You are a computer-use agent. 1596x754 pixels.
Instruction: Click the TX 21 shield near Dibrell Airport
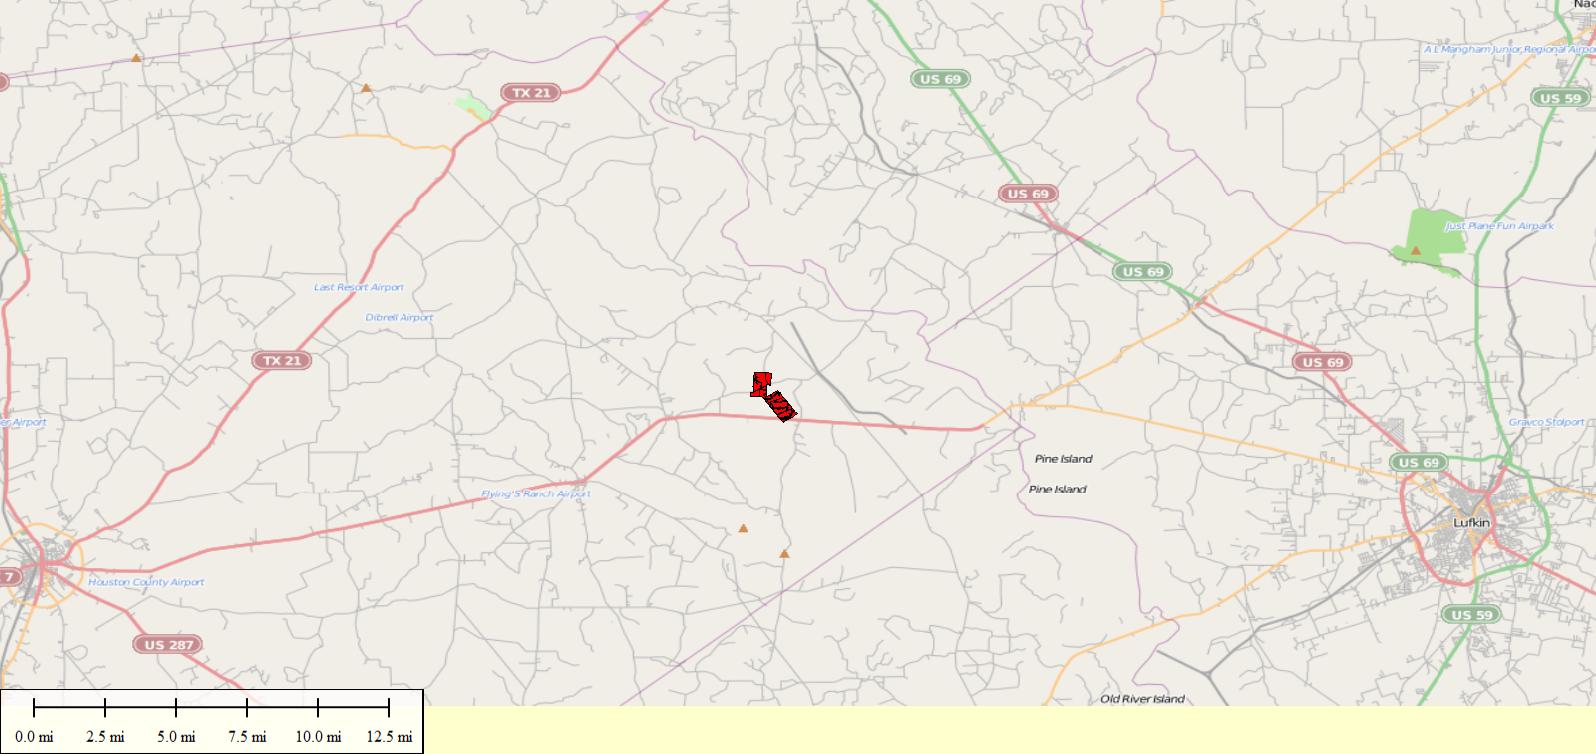(281, 360)
